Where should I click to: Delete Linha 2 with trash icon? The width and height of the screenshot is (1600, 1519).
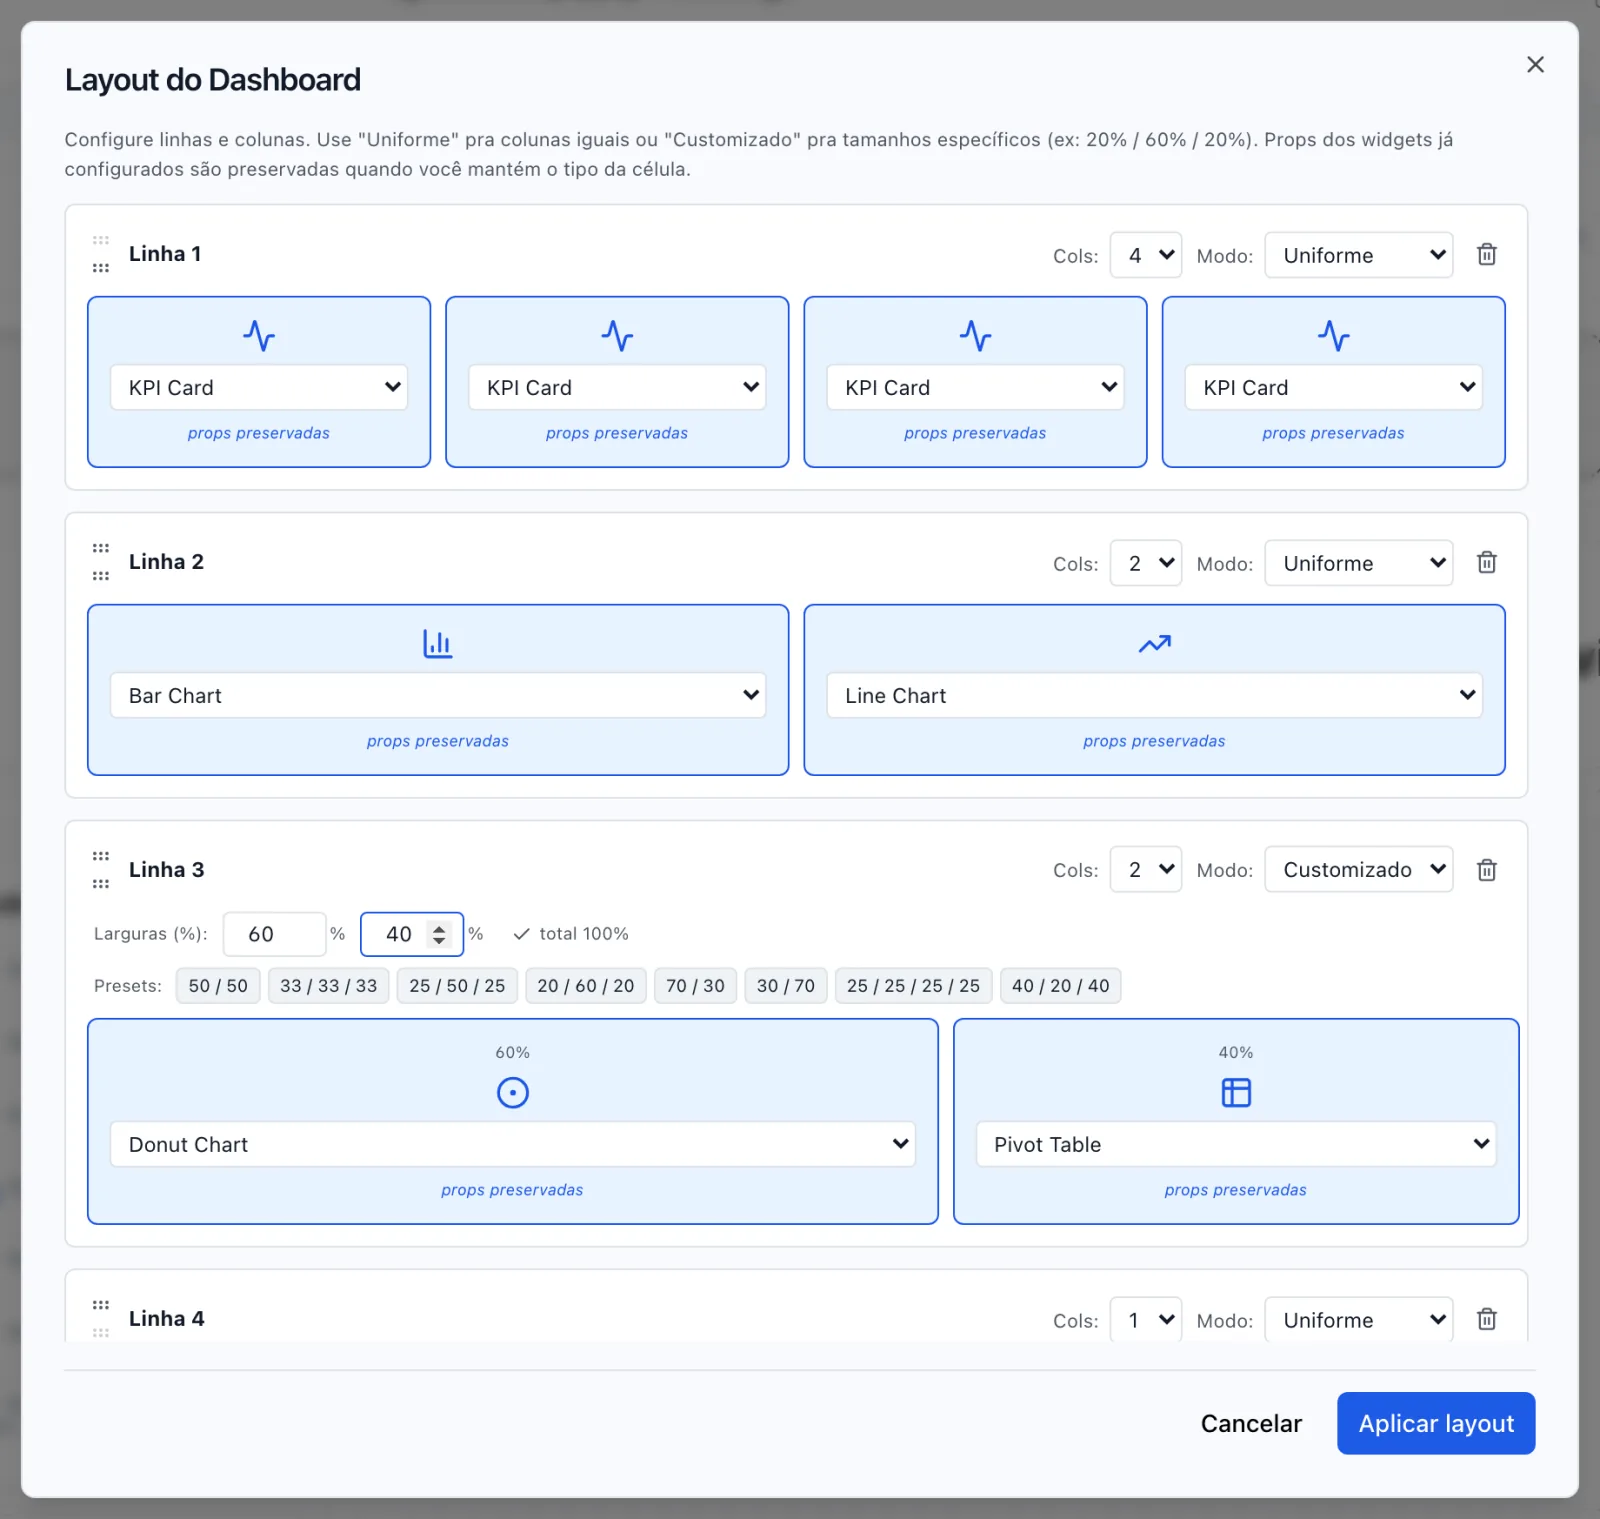tap(1487, 562)
